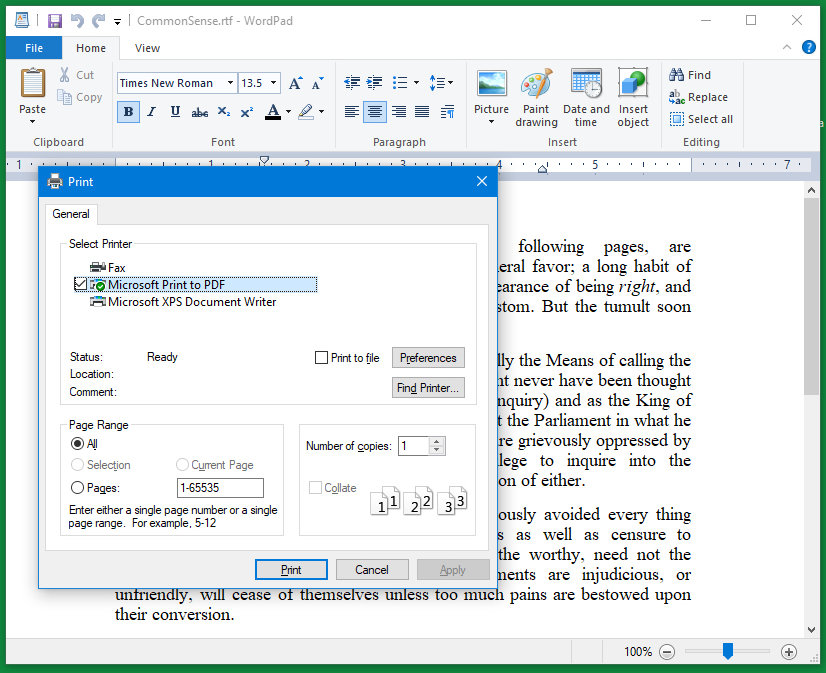Click the Shrink font icon
This screenshot has height=673, width=826.
coord(317,83)
